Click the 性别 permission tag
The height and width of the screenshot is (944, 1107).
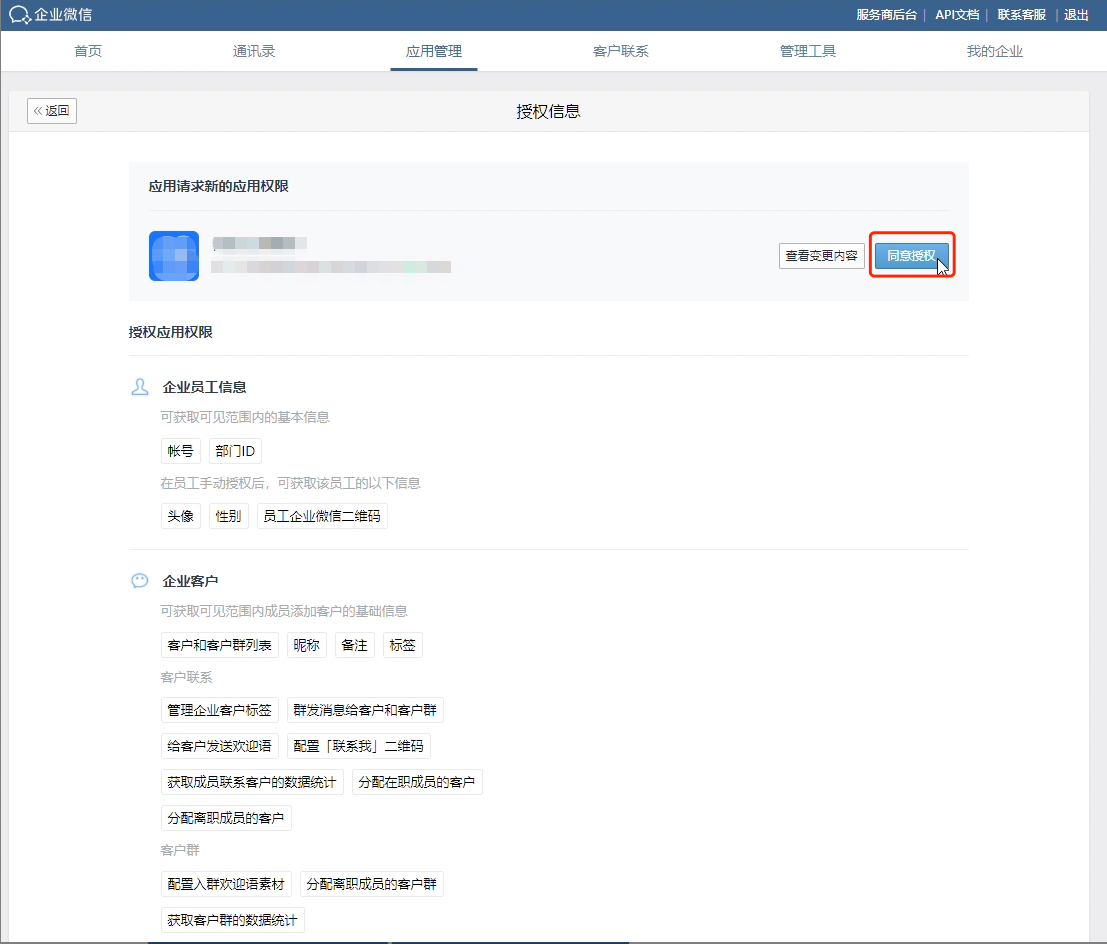point(229,516)
